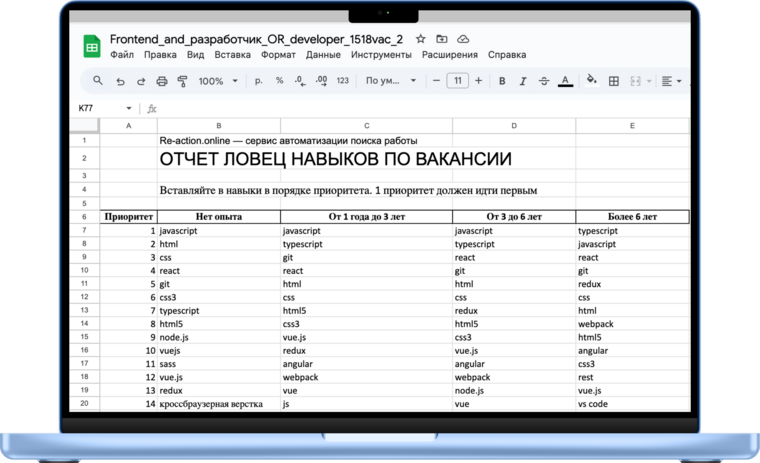Image resolution: width=760 pixels, height=463 pixels.
Task: Toggle italic formatting
Action: point(523,81)
